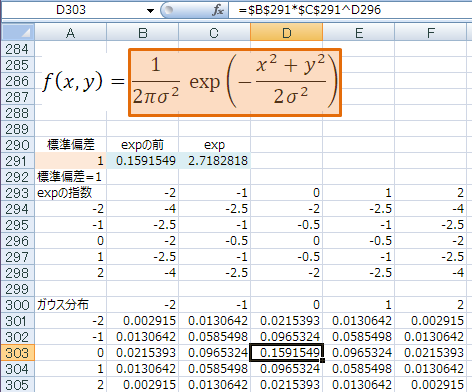
Task: Click cell D296 with value 0
Action: click(287, 241)
